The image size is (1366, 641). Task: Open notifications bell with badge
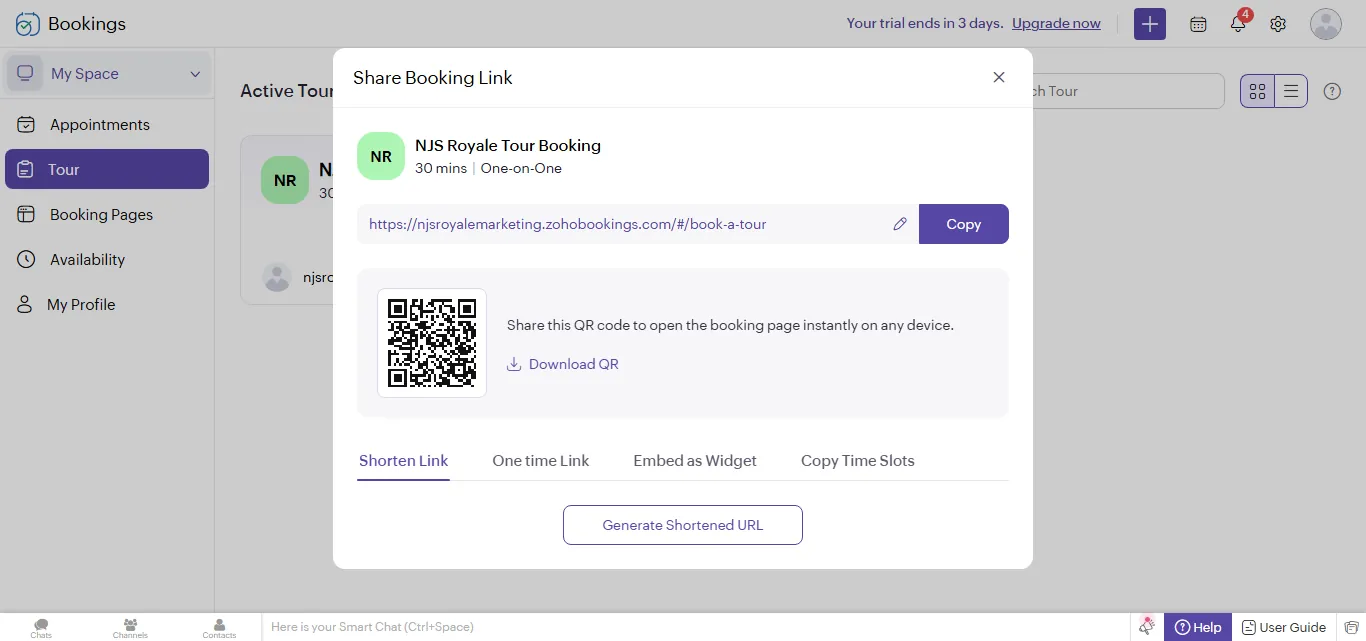pyautogui.click(x=1239, y=23)
